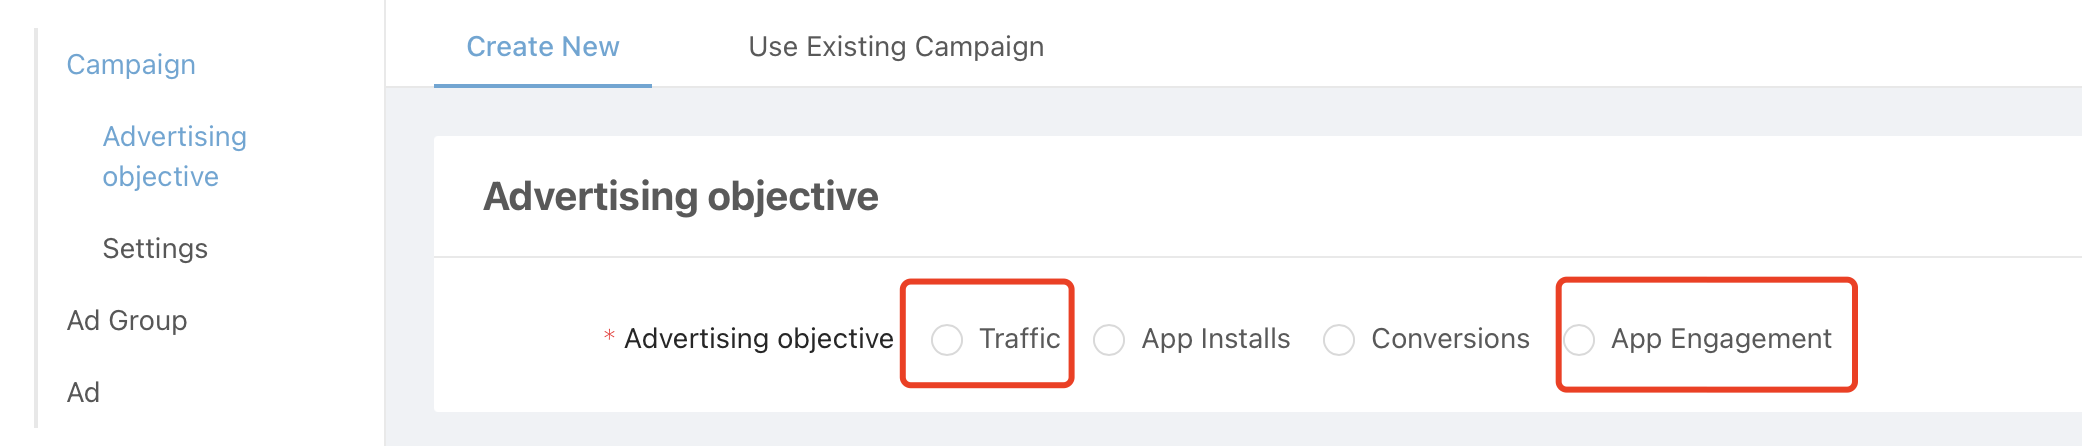Click the blue underline below Create New

click(x=543, y=85)
